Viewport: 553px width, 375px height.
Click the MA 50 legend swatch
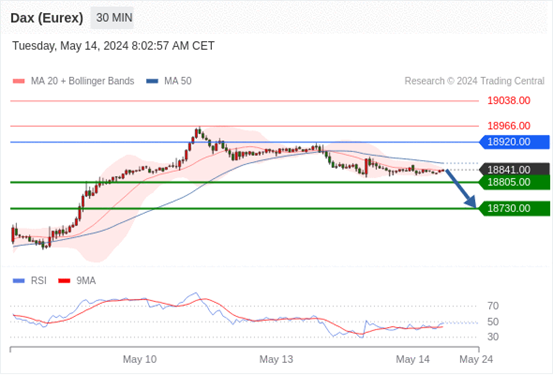[152, 81]
